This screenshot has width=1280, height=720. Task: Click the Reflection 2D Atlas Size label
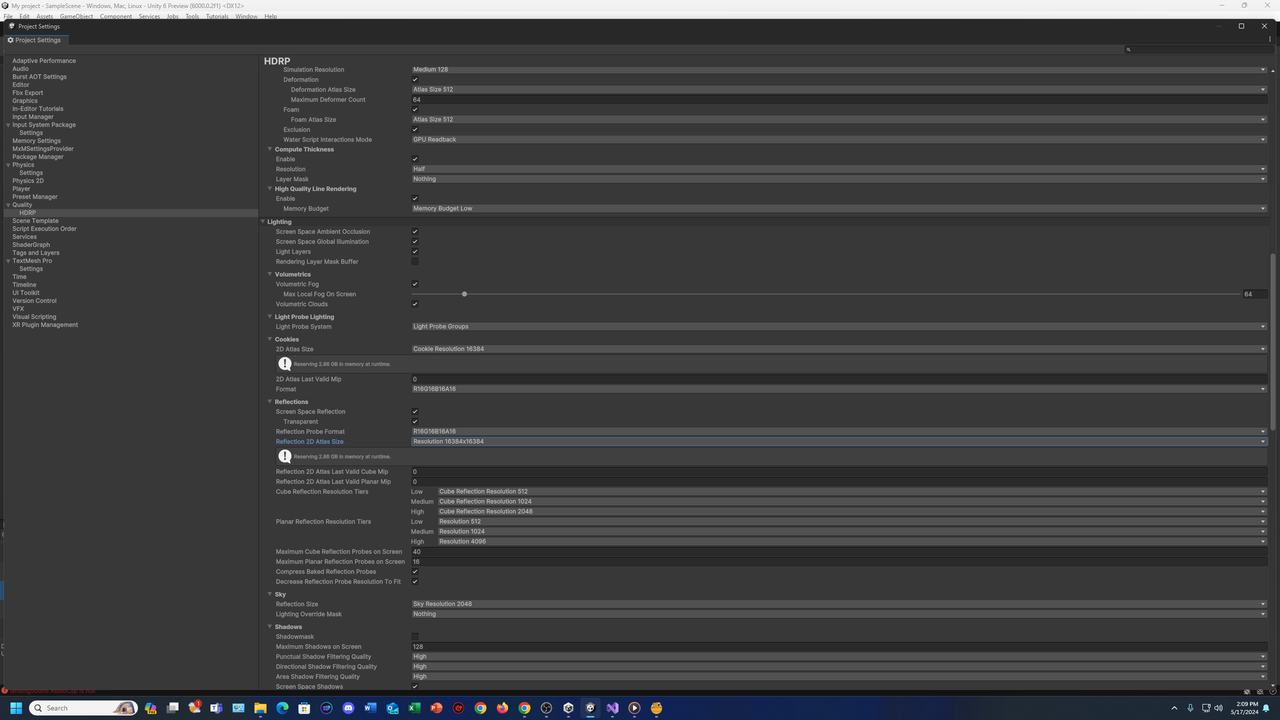310,442
